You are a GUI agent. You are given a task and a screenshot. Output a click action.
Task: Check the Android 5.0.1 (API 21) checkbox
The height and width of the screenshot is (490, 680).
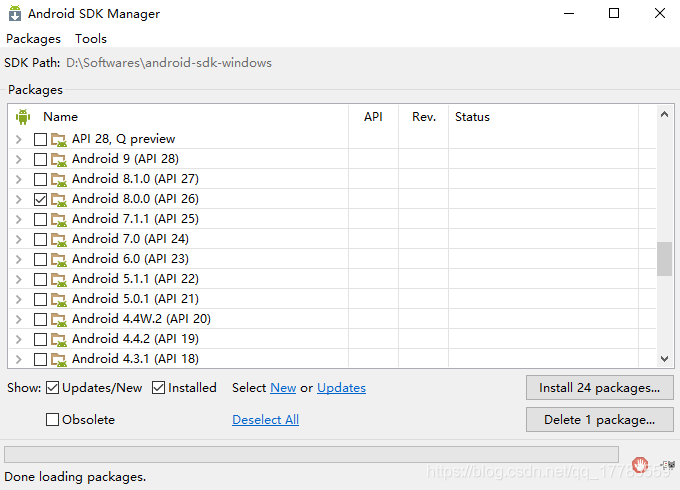40,299
